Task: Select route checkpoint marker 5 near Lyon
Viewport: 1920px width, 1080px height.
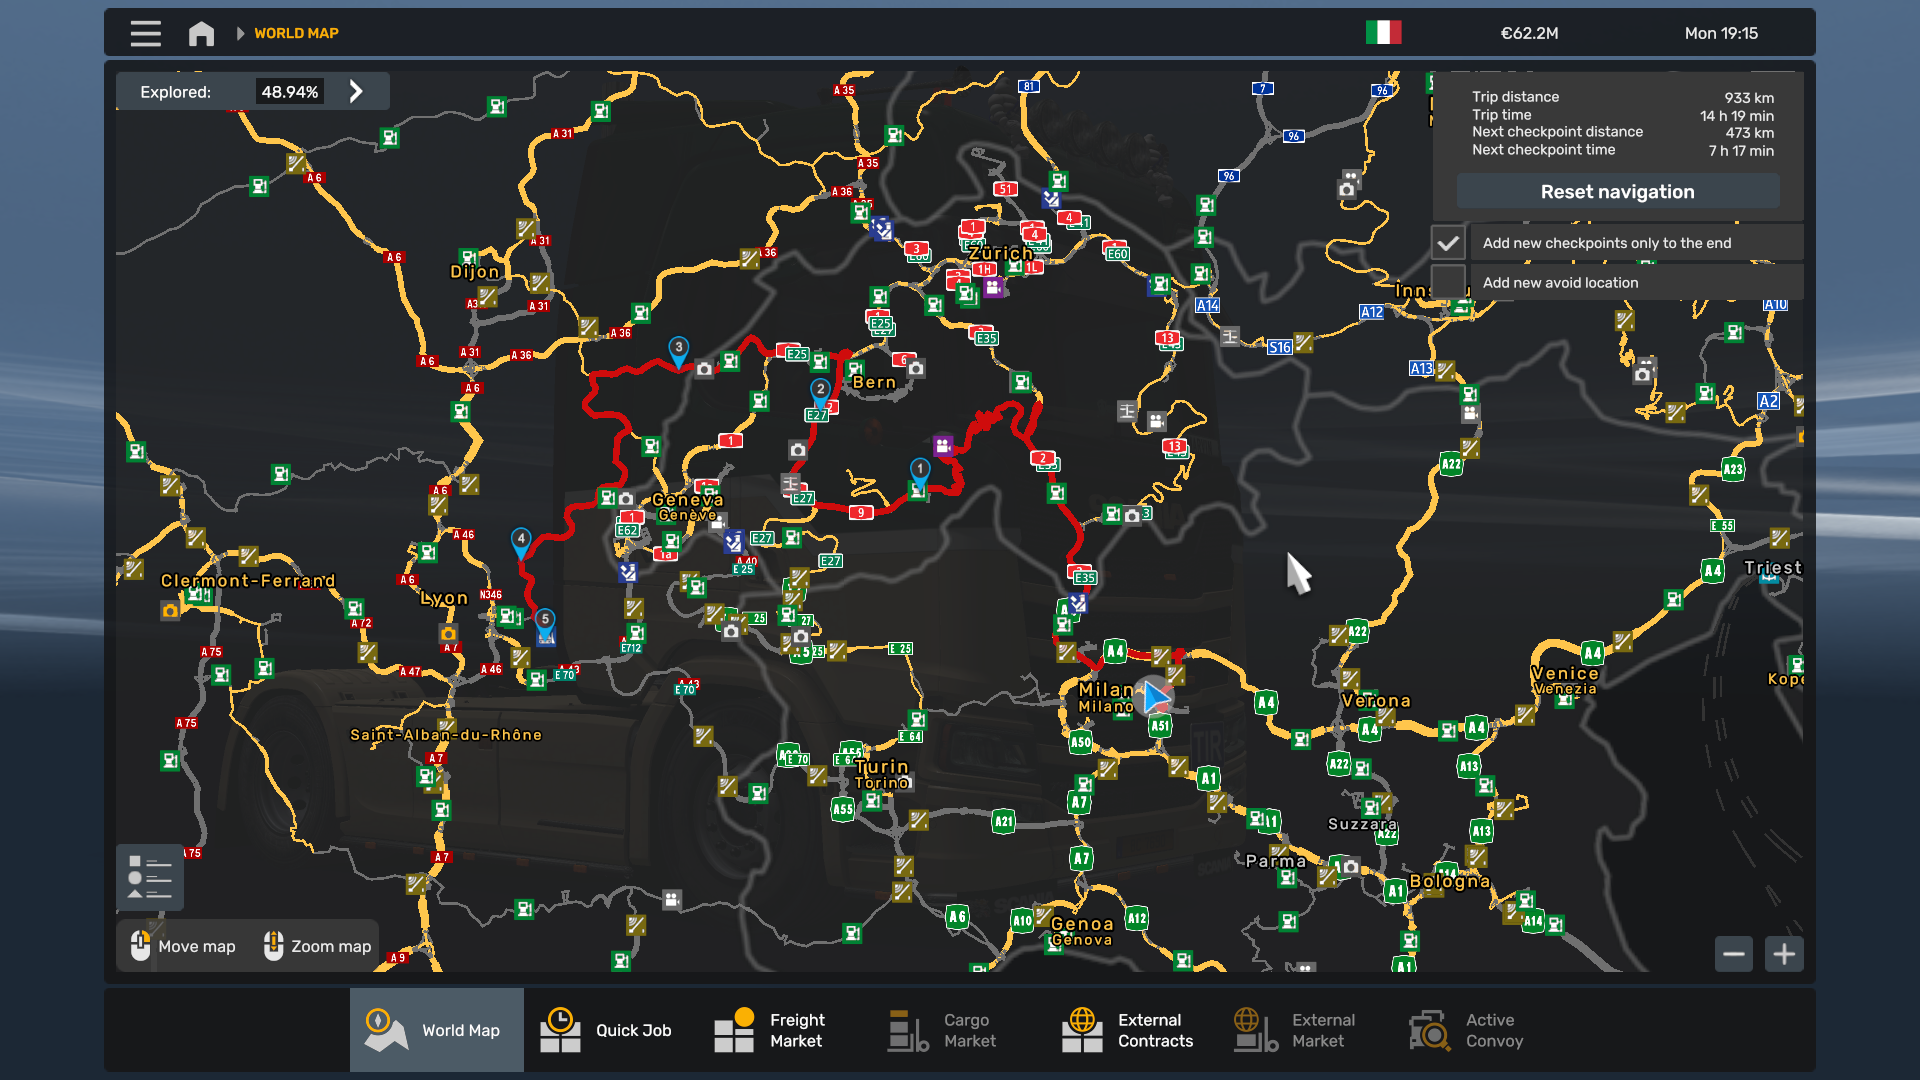Action: click(545, 621)
